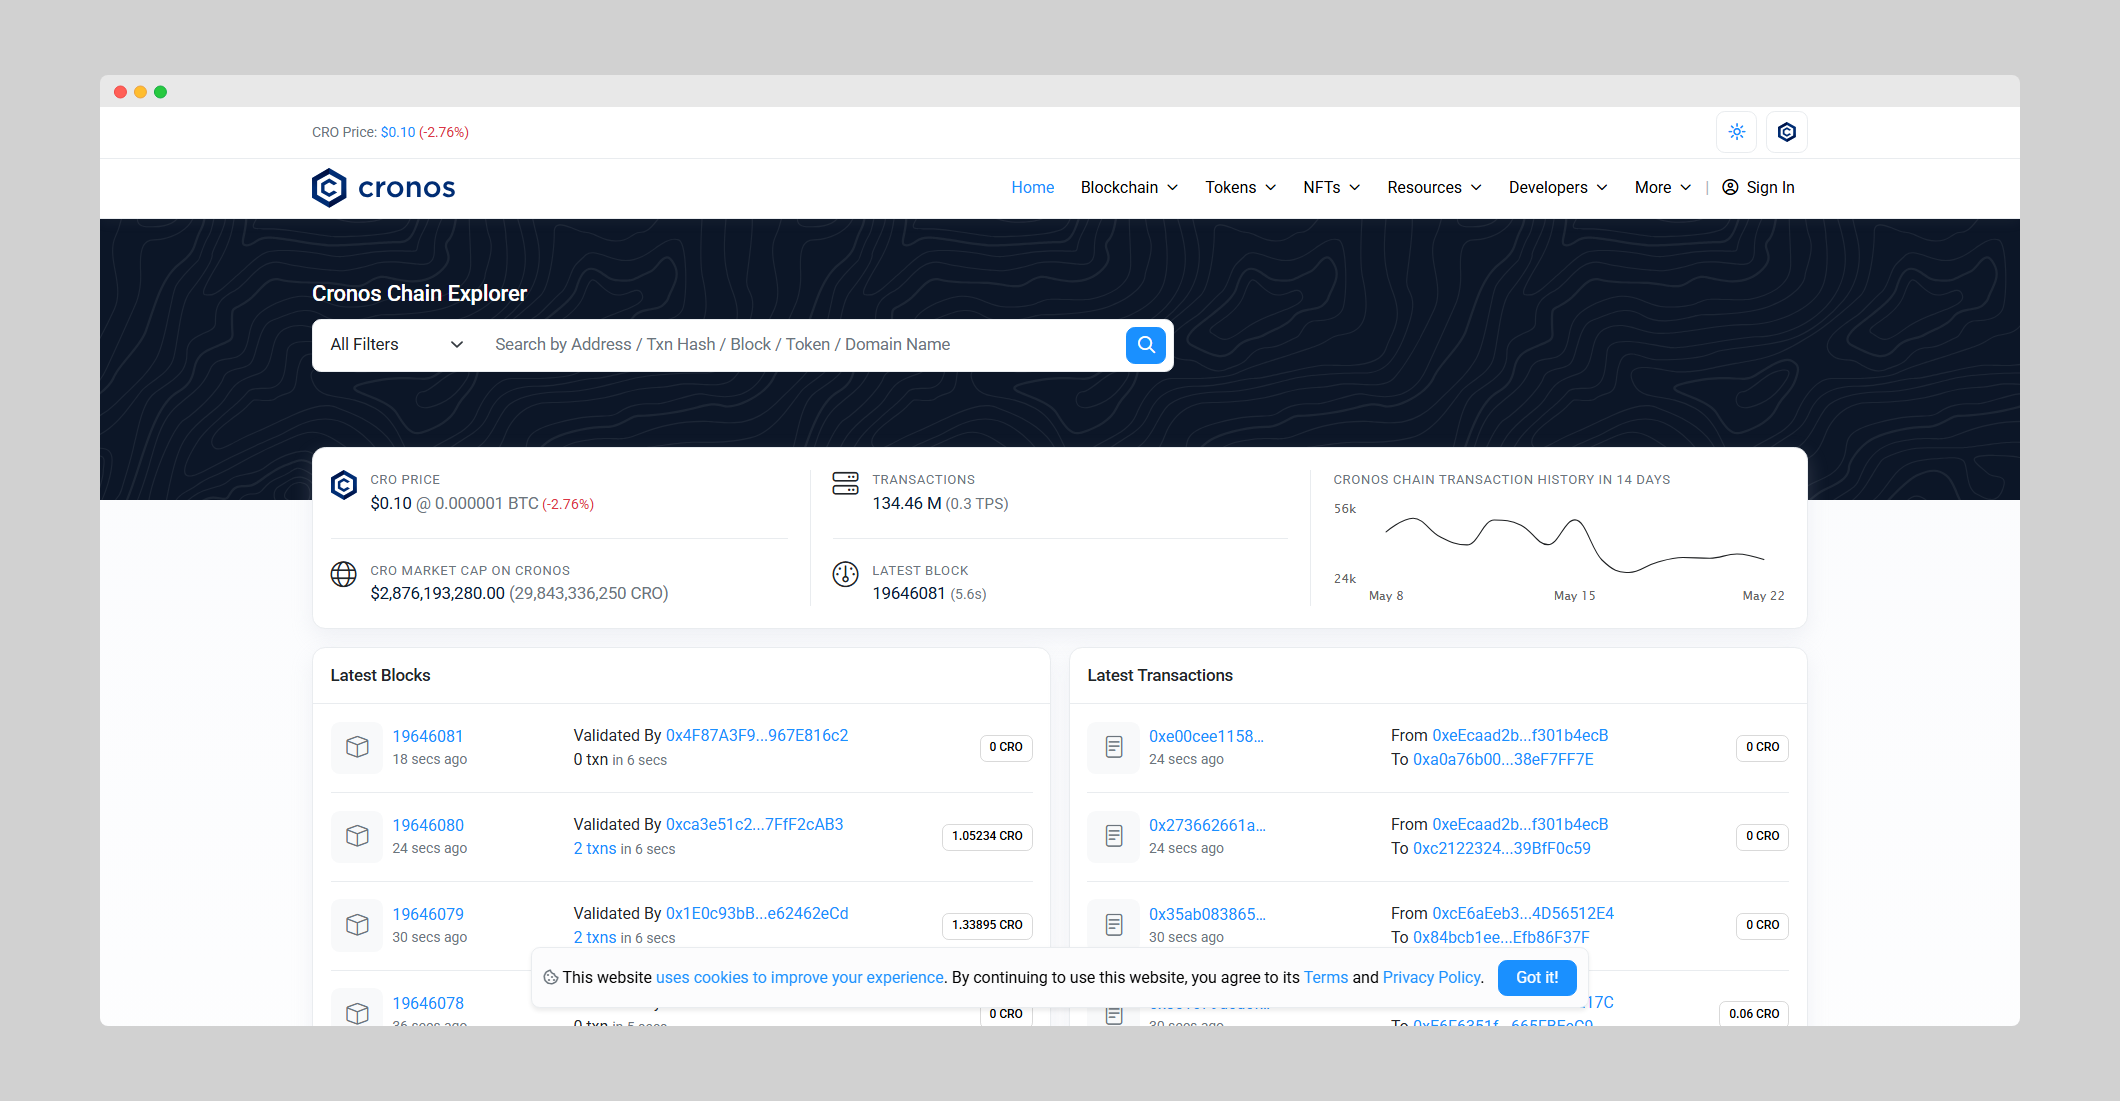Open '2 txns' link for block 19646080

595,849
